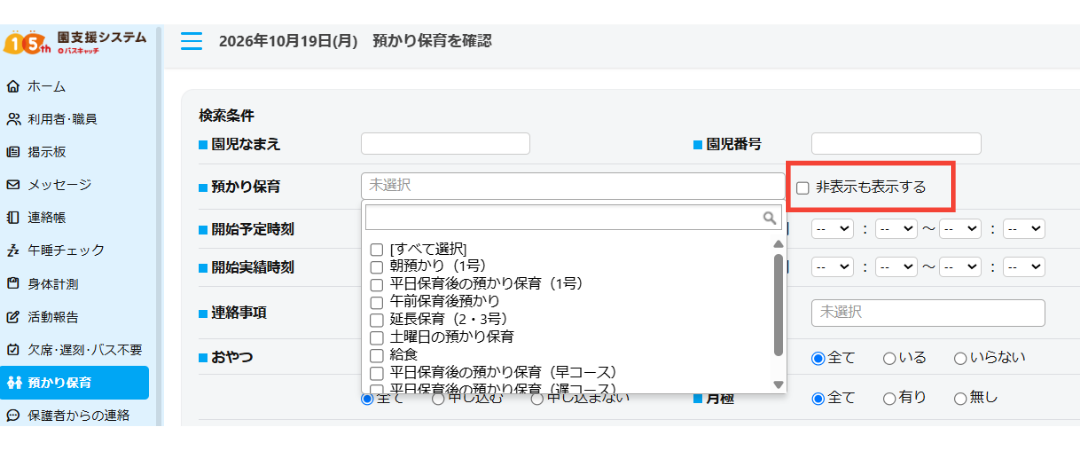The width and height of the screenshot is (1080, 450).
Task: Click the ホーム house icon
Action: pyautogui.click(x=12, y=87)
